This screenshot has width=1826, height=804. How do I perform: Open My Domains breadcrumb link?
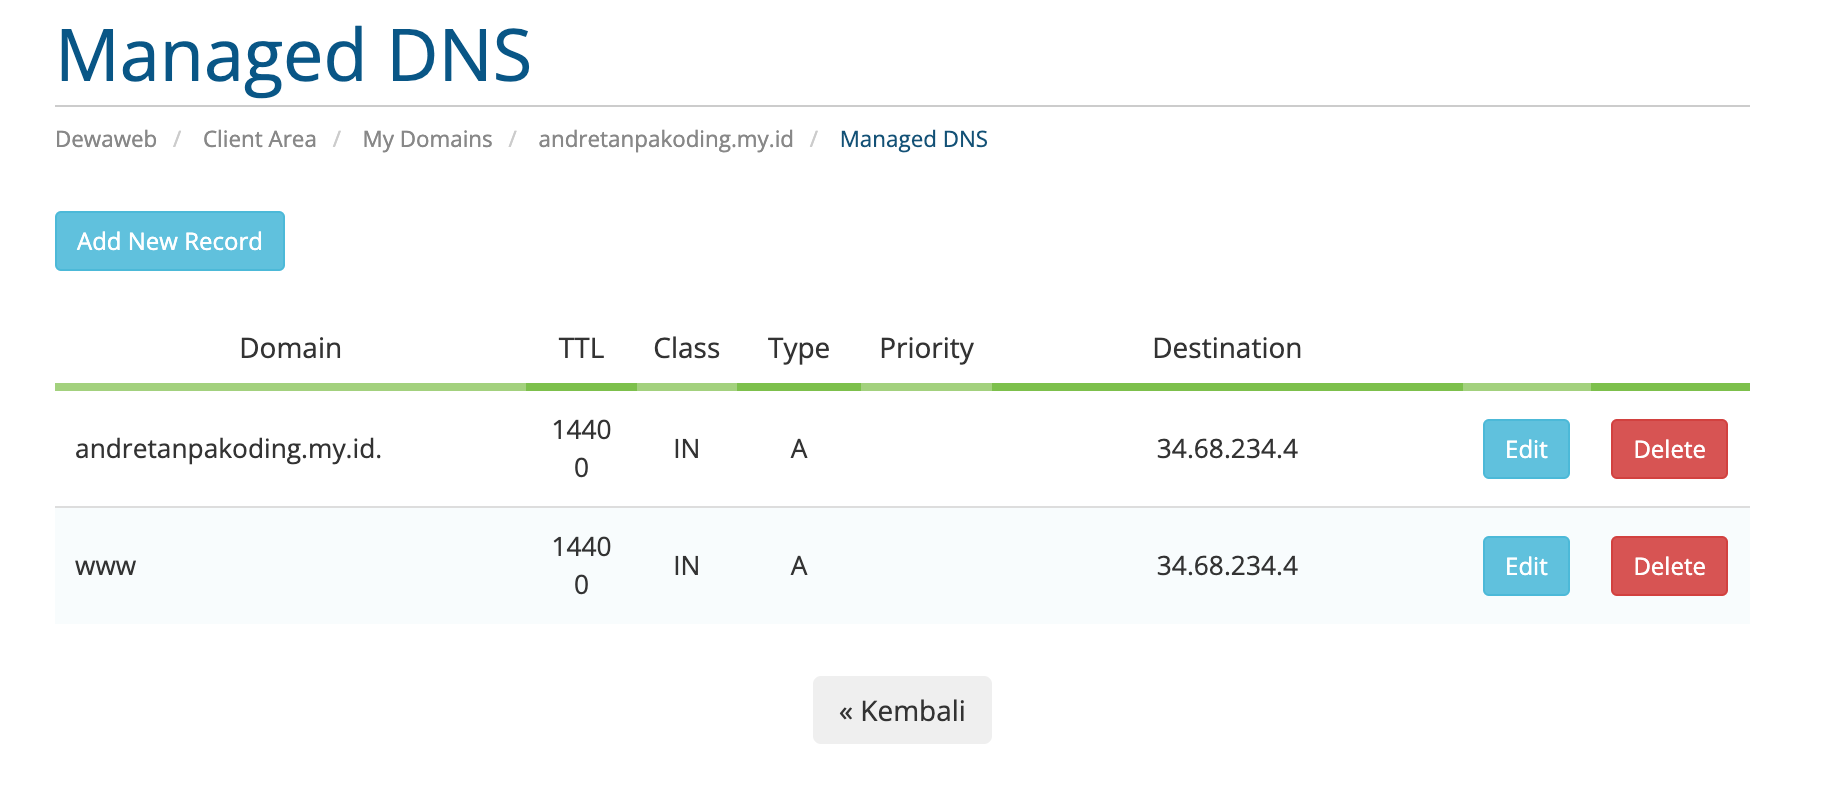click(427, 139)
